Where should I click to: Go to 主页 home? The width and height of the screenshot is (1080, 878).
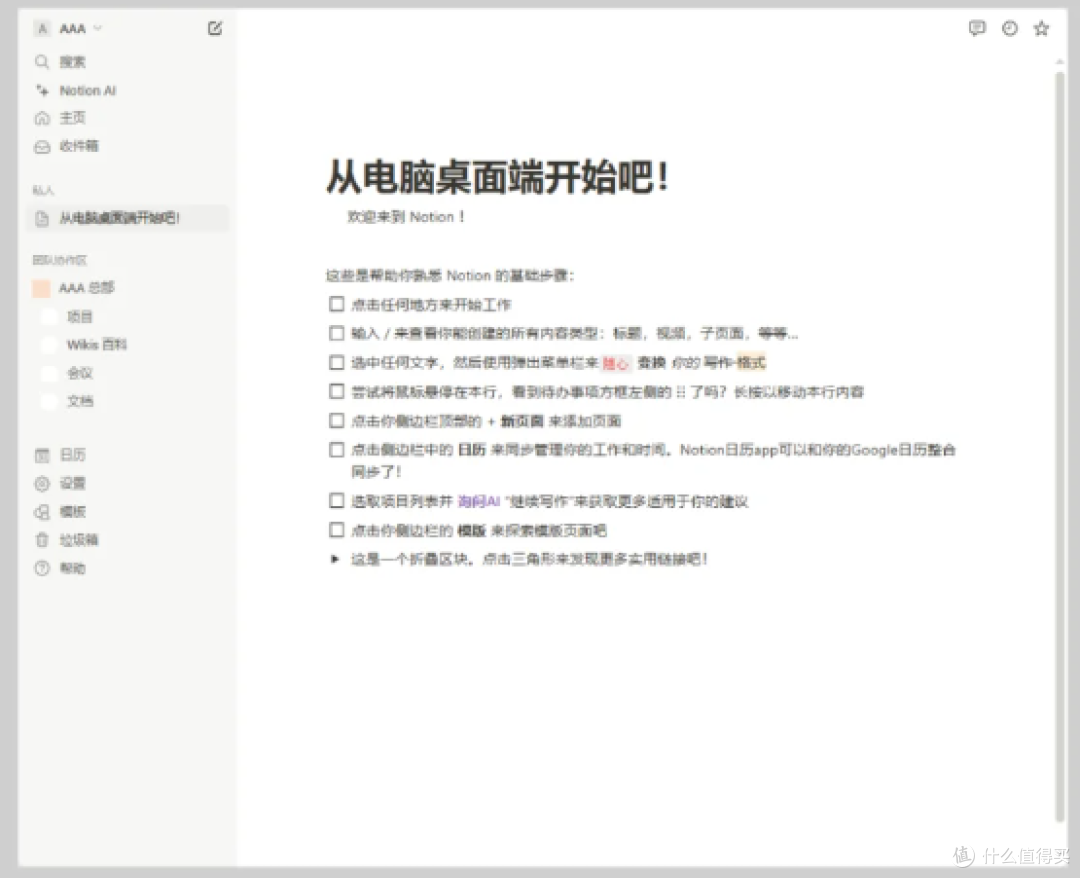point(72,118)
